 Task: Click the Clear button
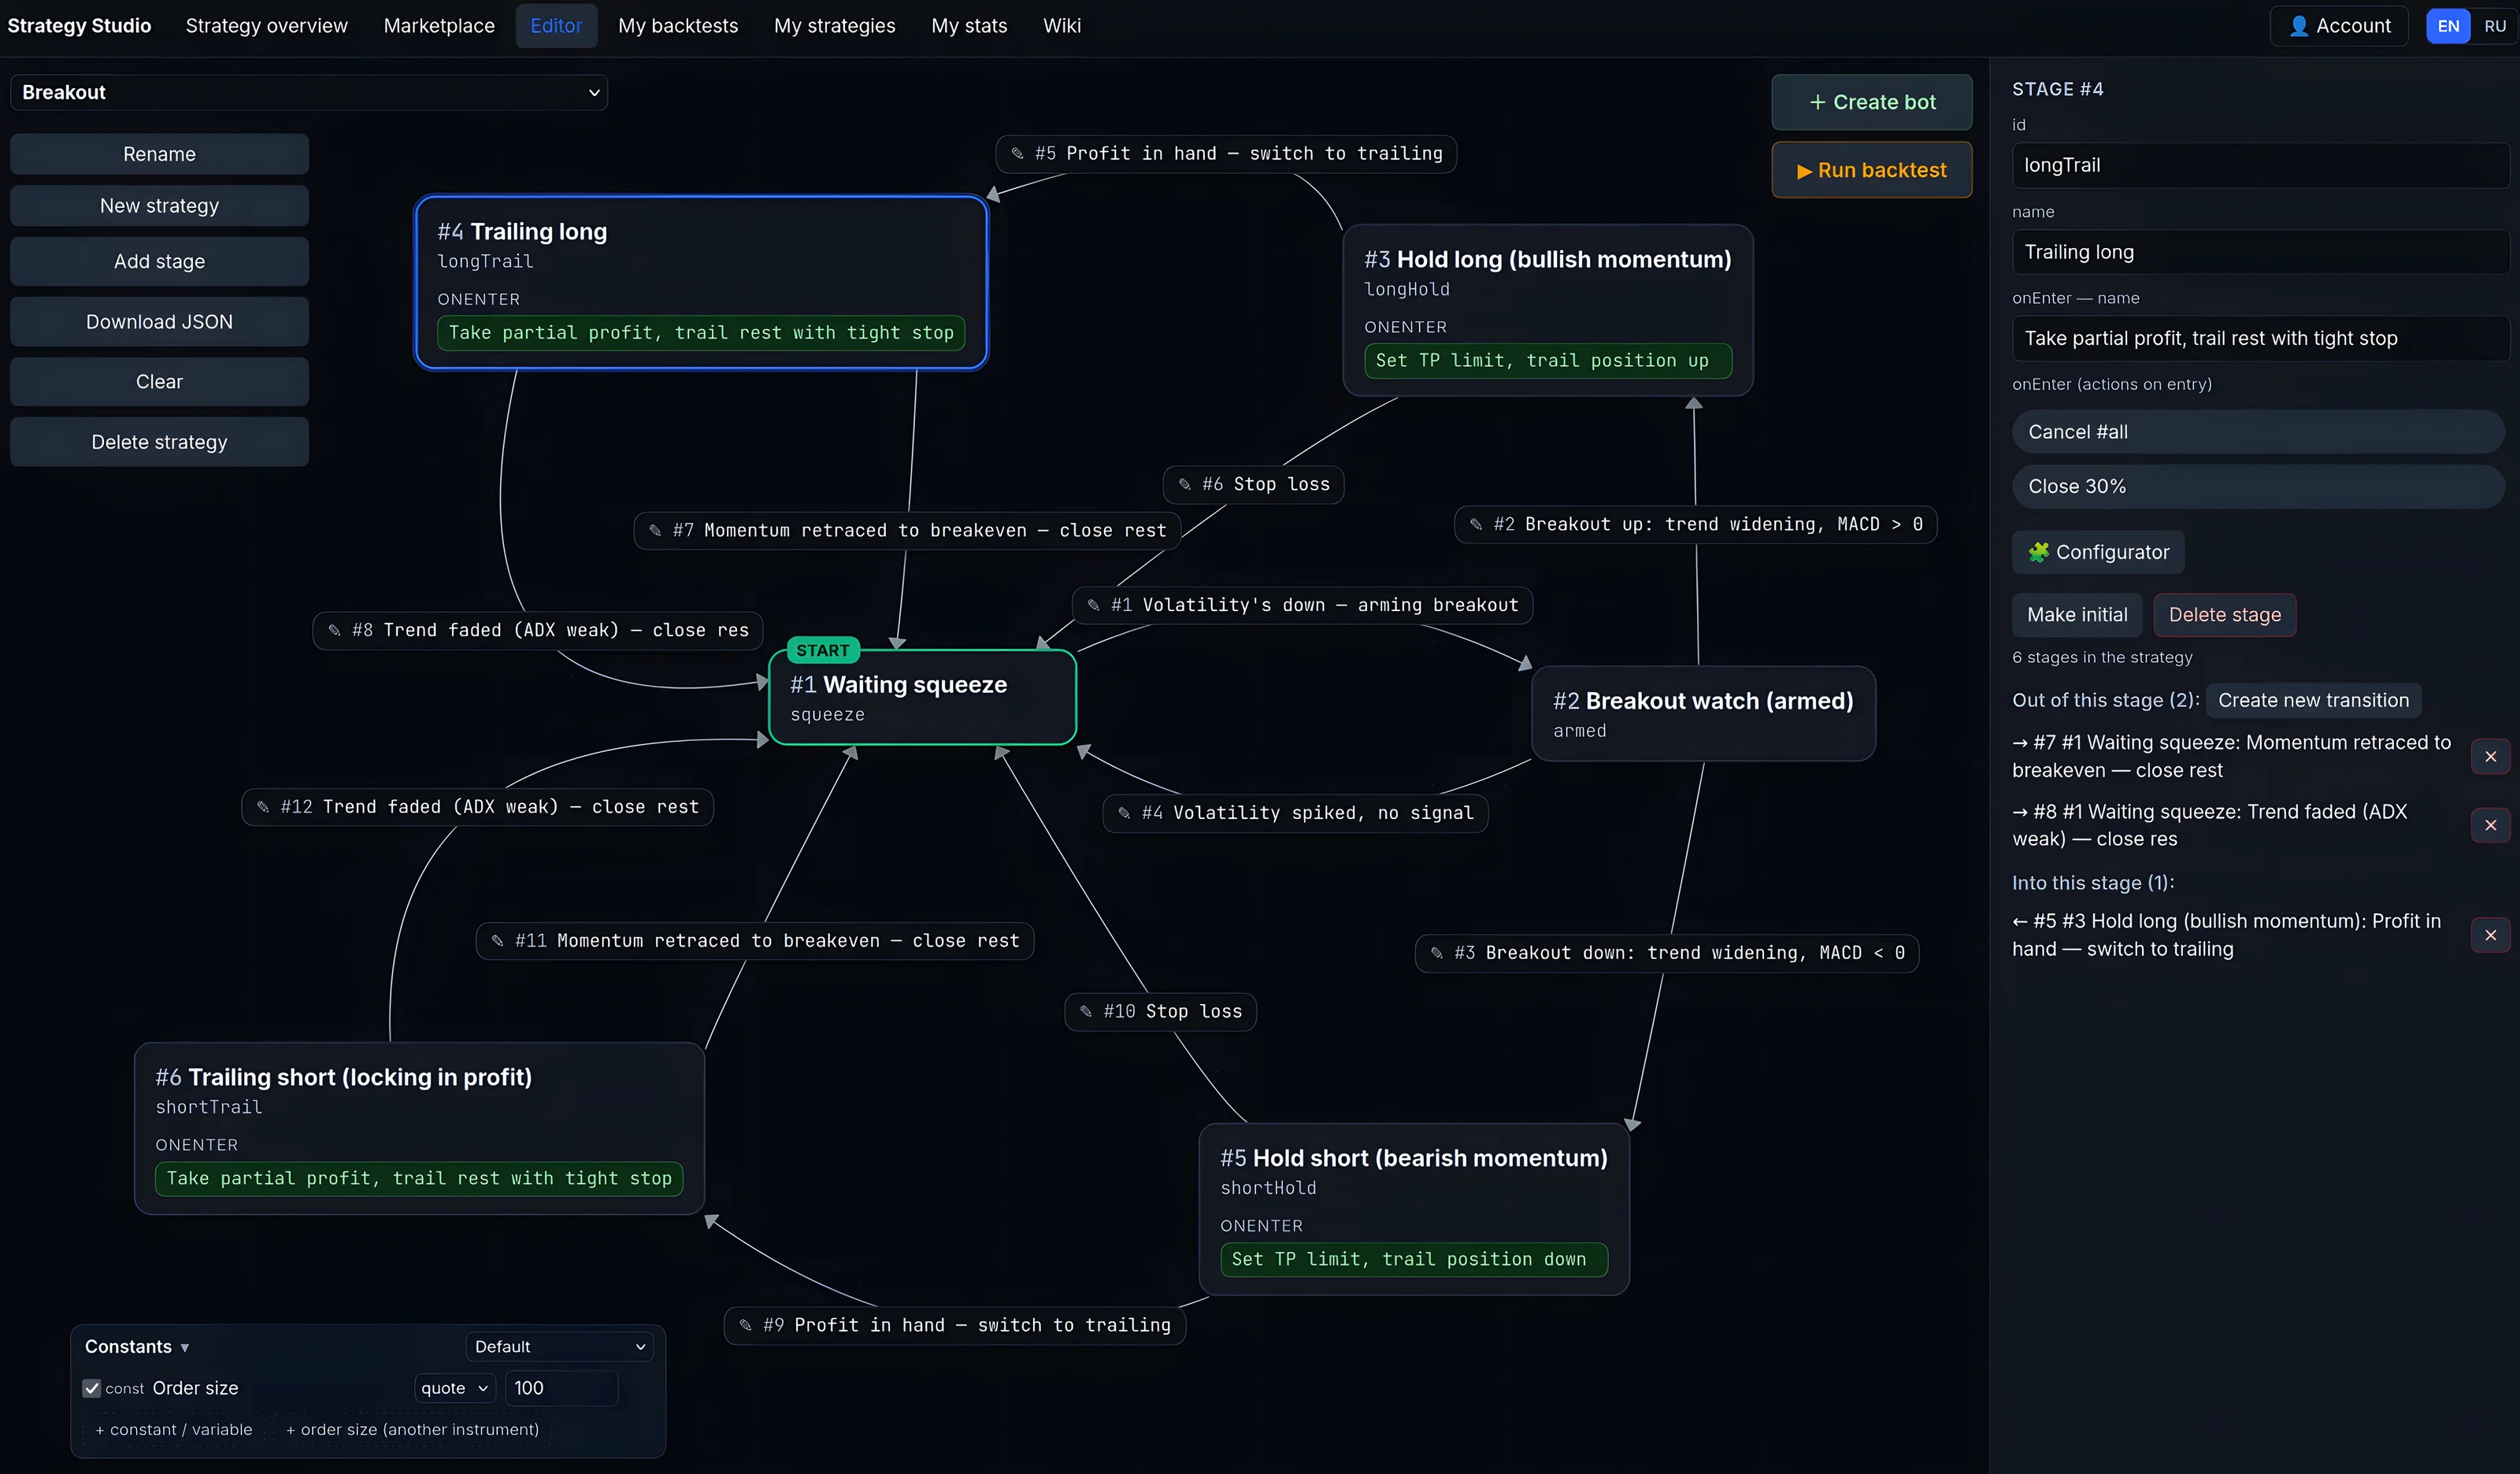[x=159, y=382]
